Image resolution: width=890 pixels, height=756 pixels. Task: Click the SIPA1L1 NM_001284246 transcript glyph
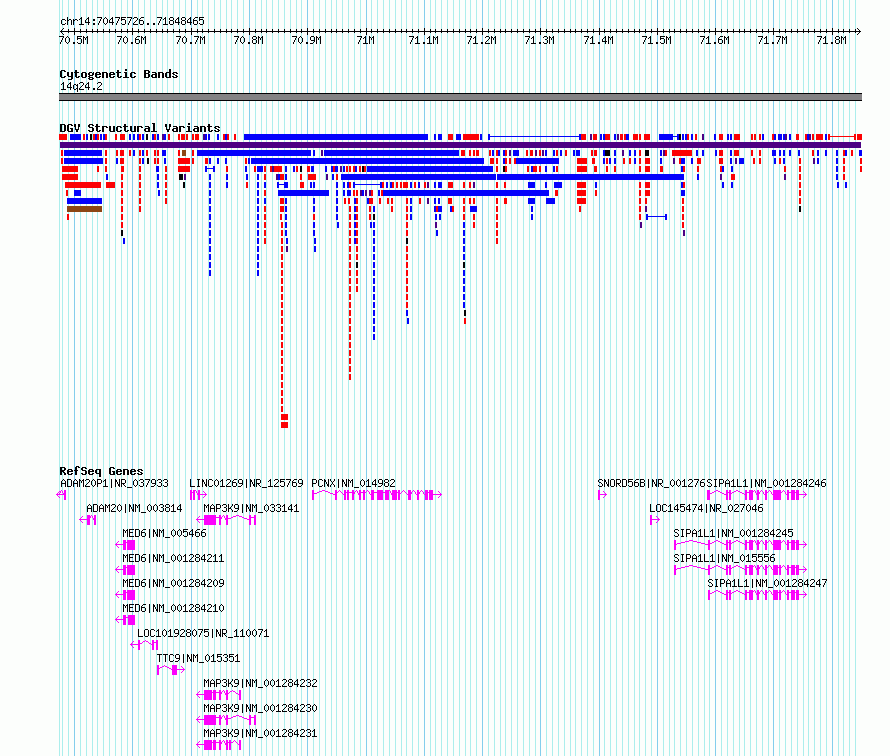pyautogui.click(x=757, y=495)
